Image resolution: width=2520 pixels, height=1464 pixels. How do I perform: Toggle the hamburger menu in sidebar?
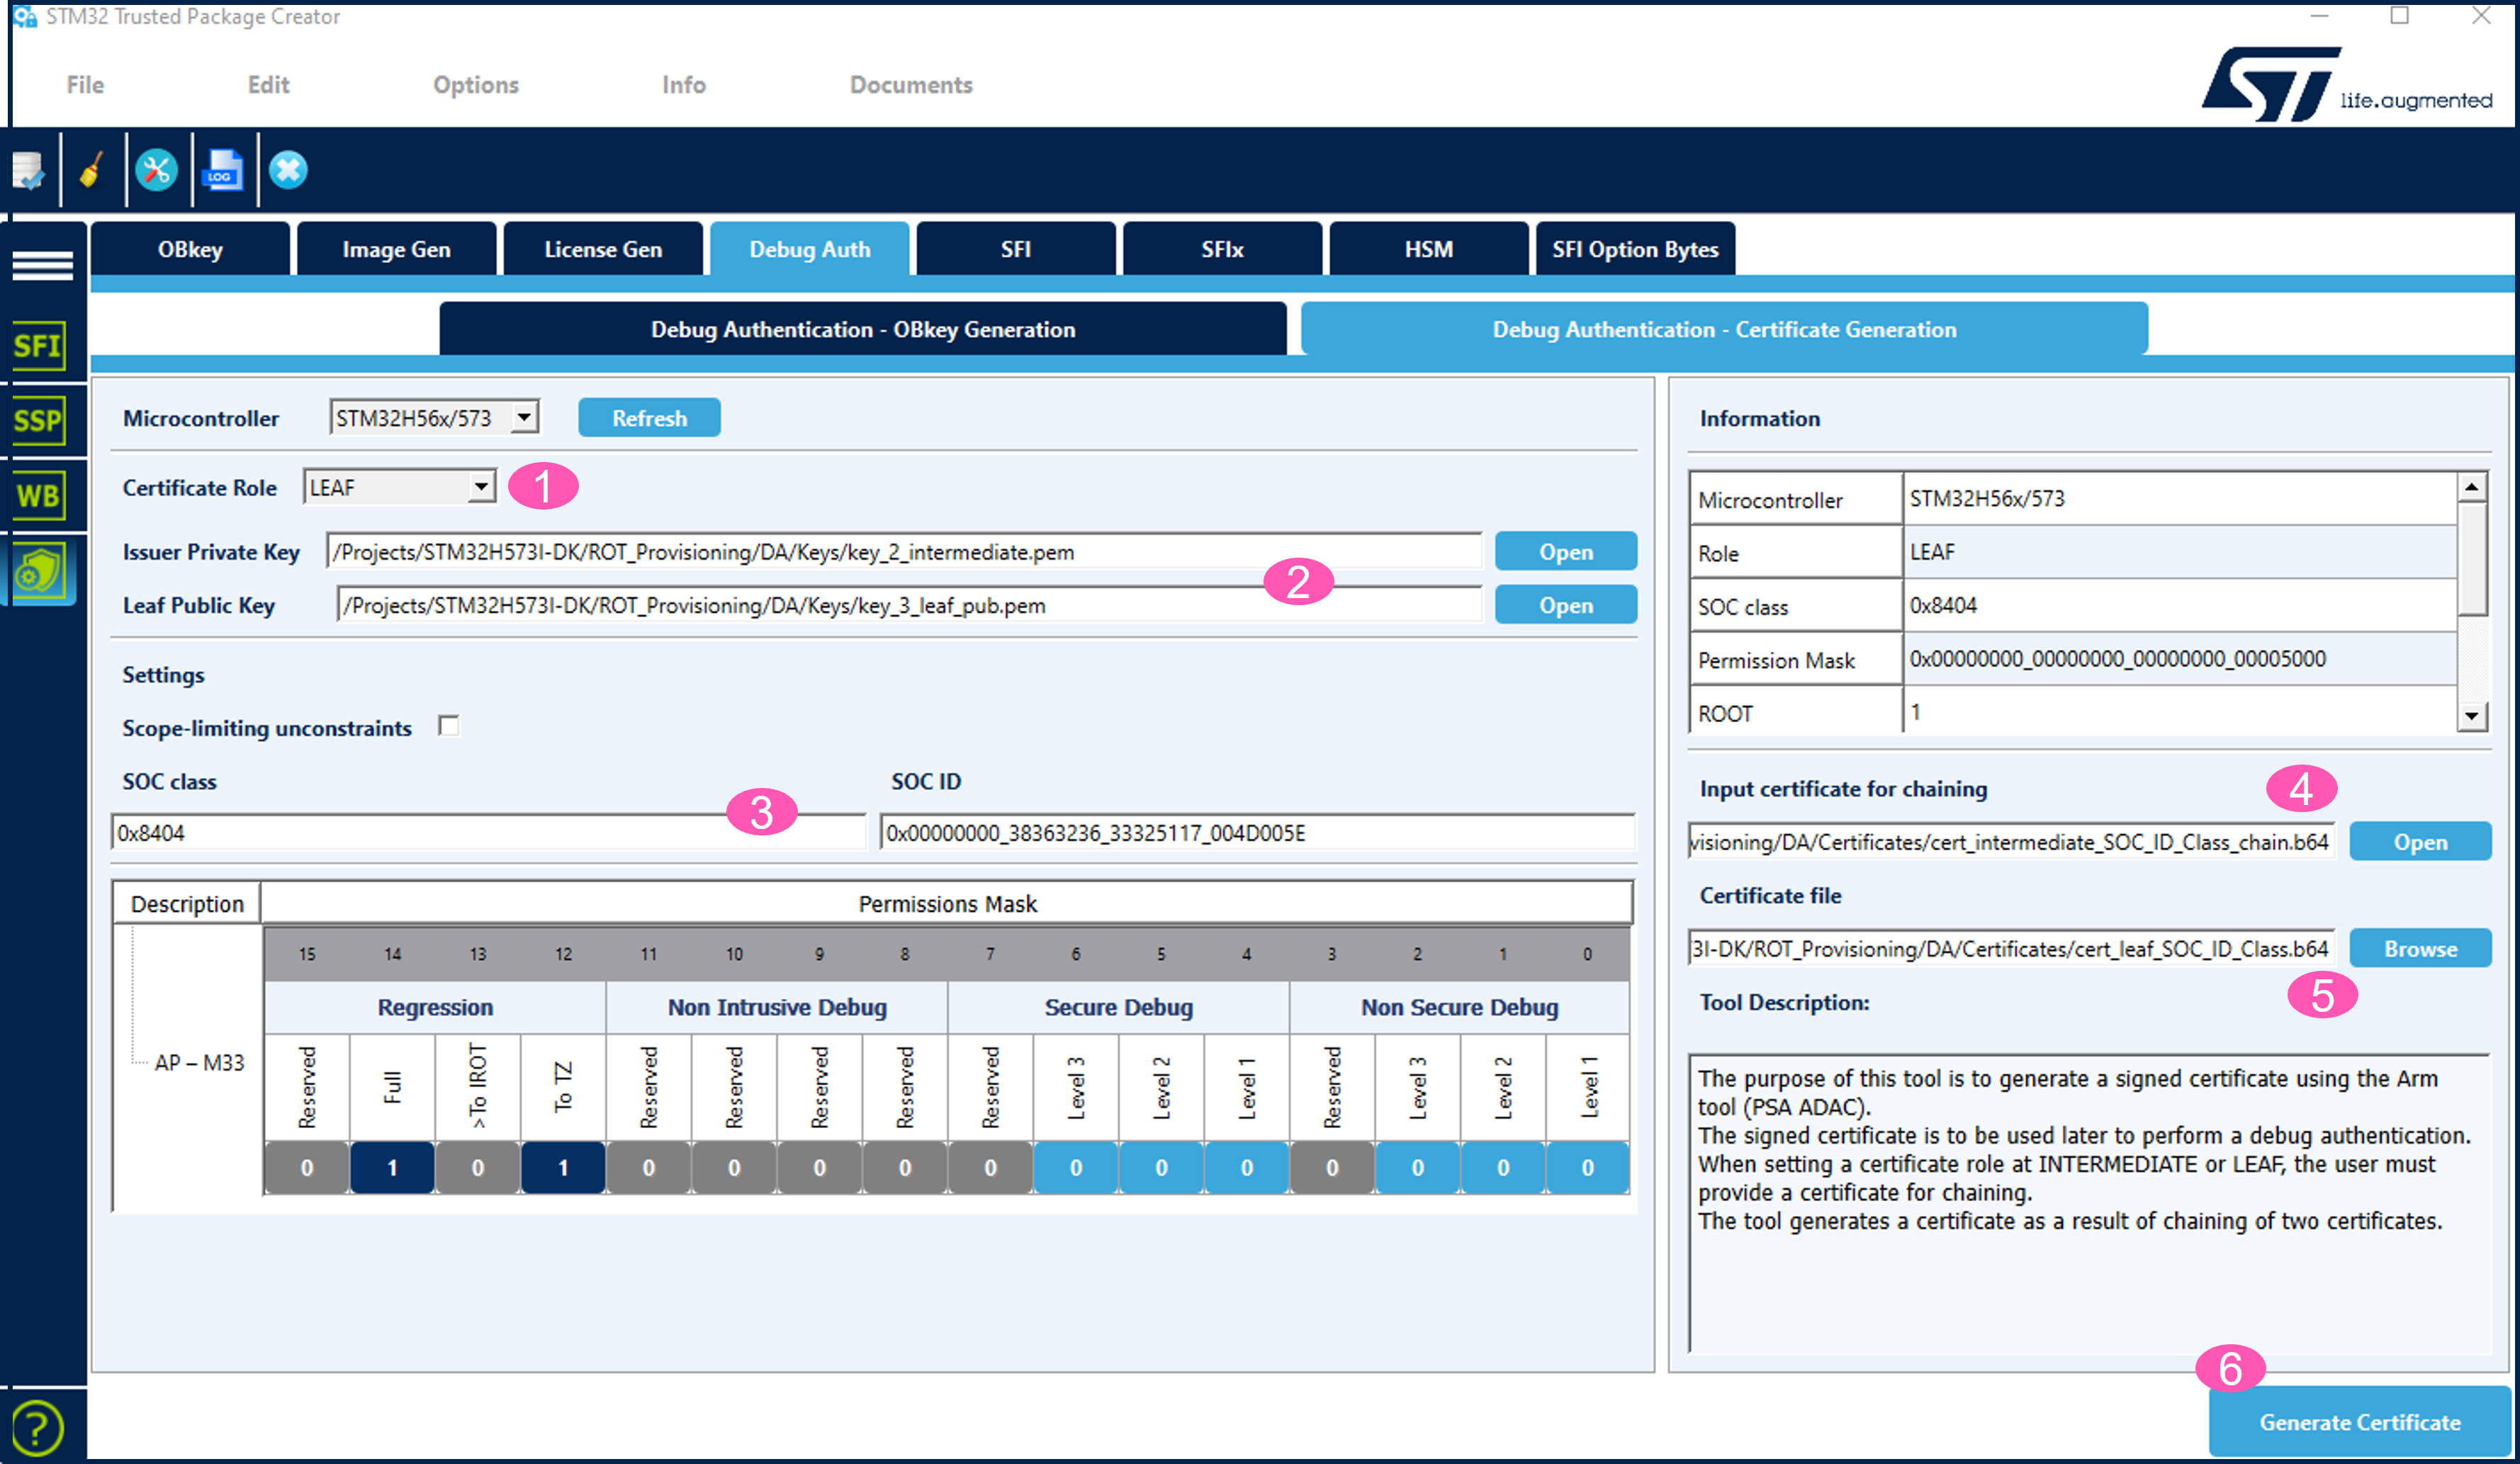point(42,266)
